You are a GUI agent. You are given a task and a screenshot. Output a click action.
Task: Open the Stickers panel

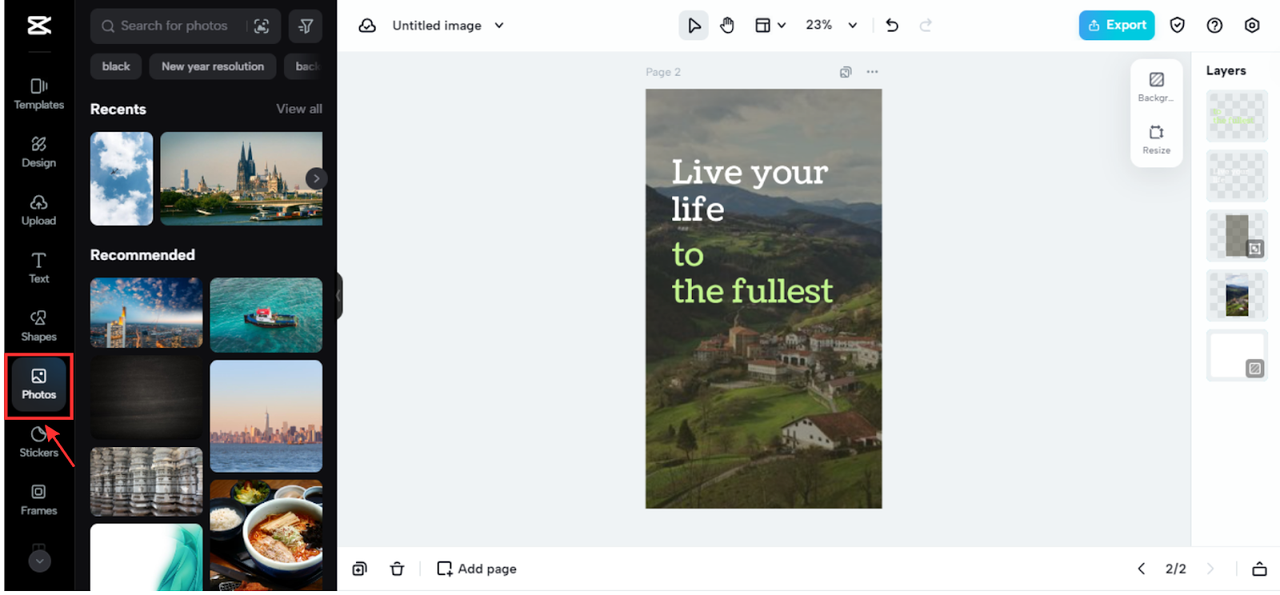pos(39,442)
